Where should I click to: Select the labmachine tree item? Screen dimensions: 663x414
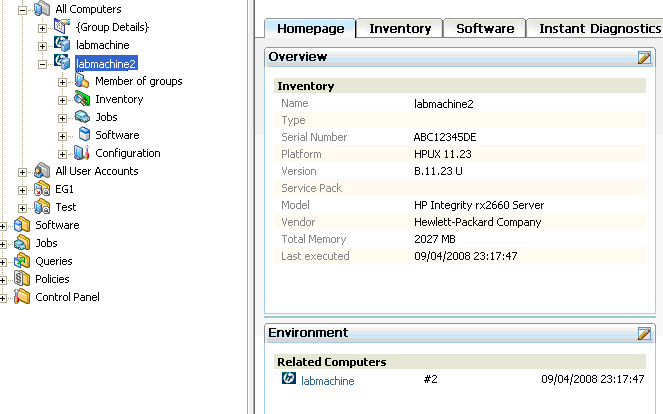pos(103,45)
